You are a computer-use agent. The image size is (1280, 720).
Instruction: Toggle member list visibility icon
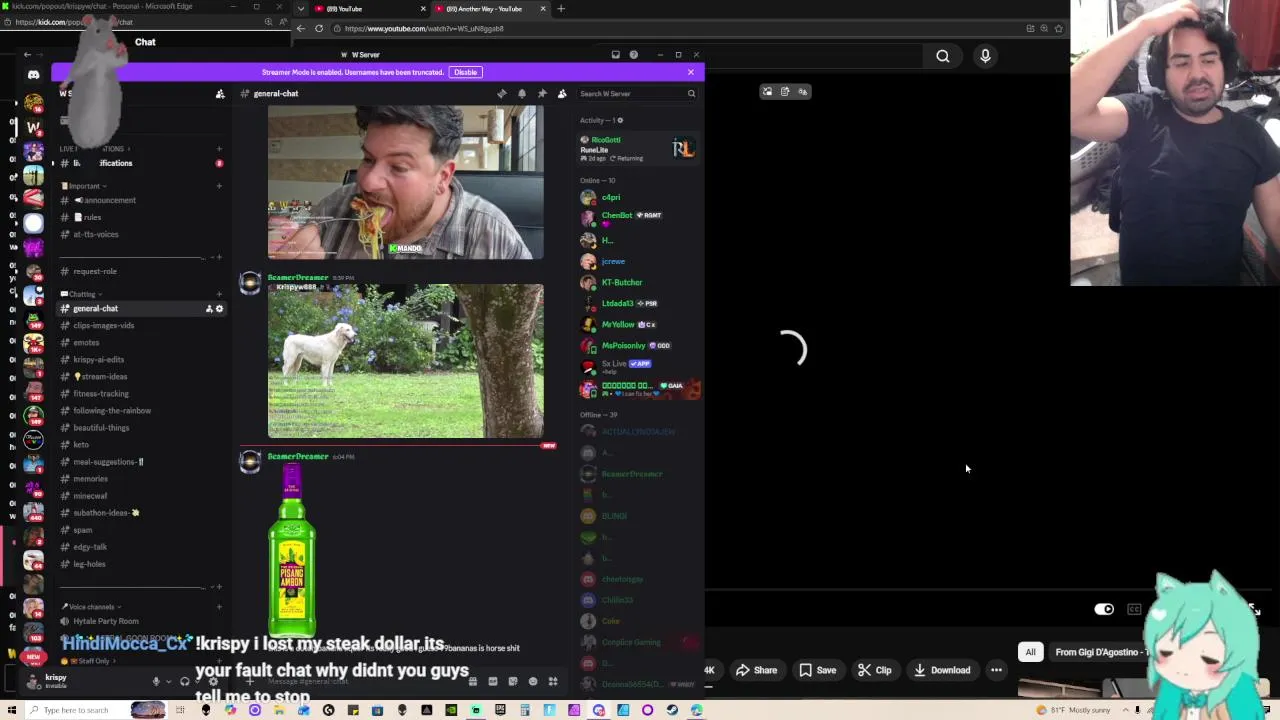(562, 93)
